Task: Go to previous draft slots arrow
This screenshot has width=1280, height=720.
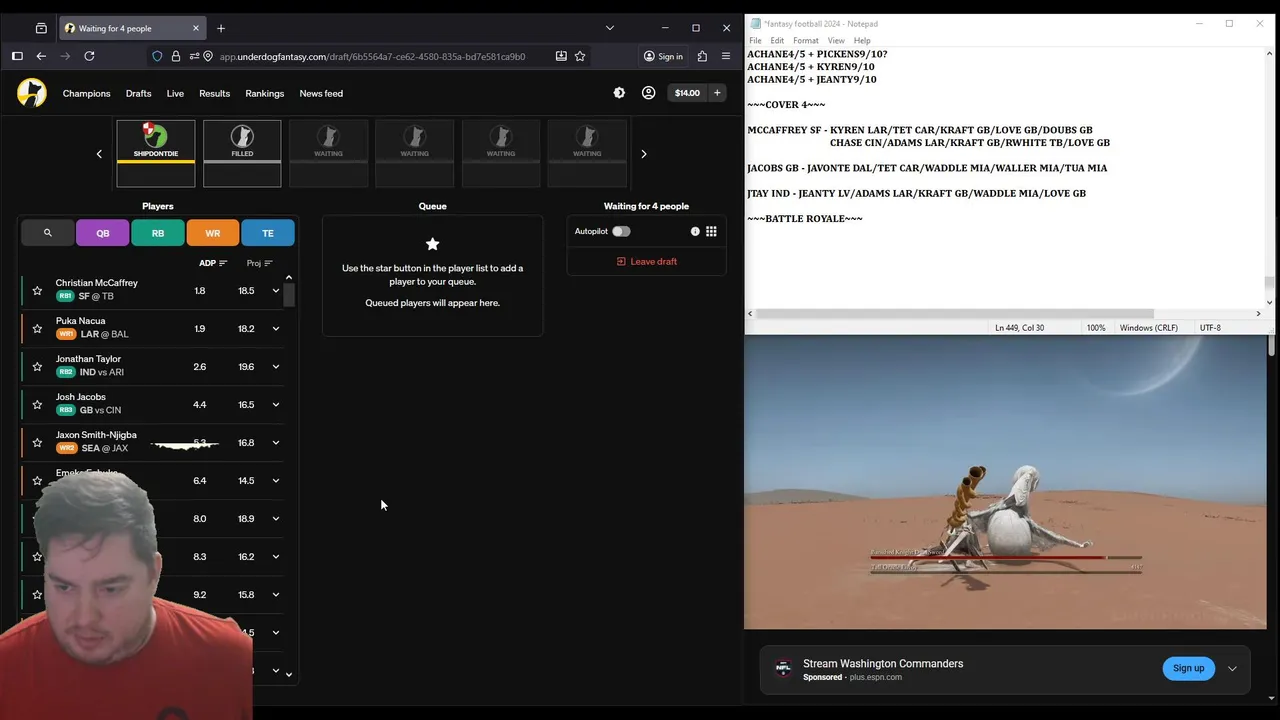Action: pyautogui.click(x=99, y=154)
